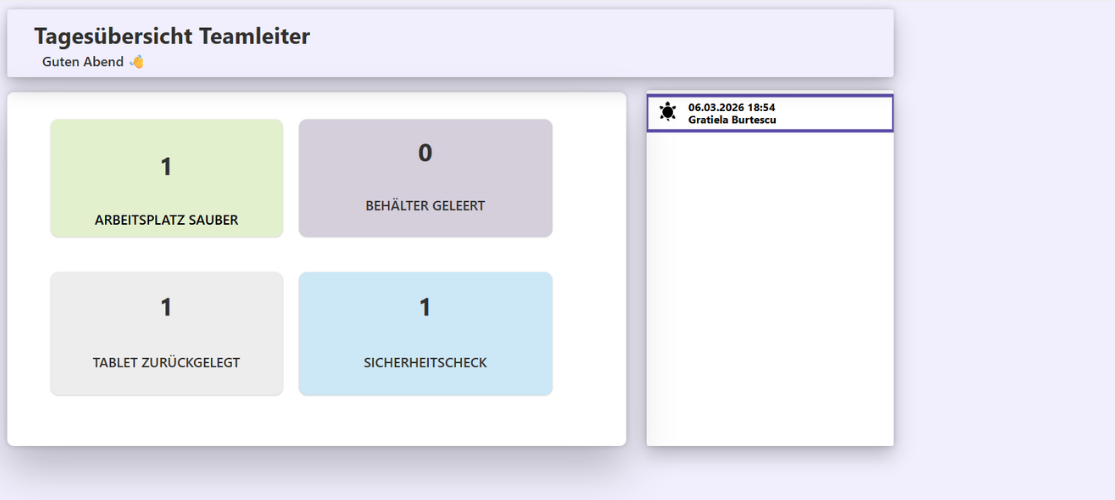Click the waving hand emoji
Viewport: 1115px width, 500px height.
pyautogui.click(x=137, y=62)
